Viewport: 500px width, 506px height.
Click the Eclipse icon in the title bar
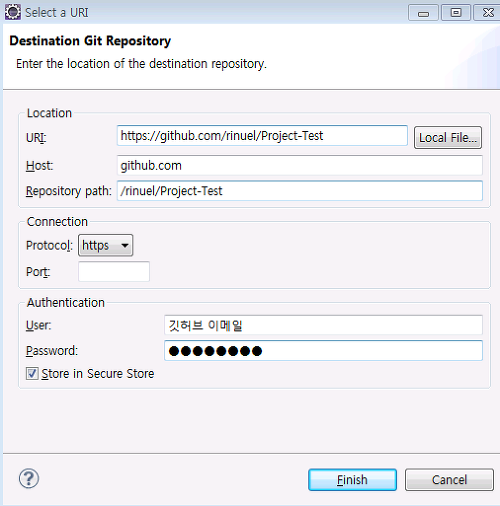(x=13, y=12)
